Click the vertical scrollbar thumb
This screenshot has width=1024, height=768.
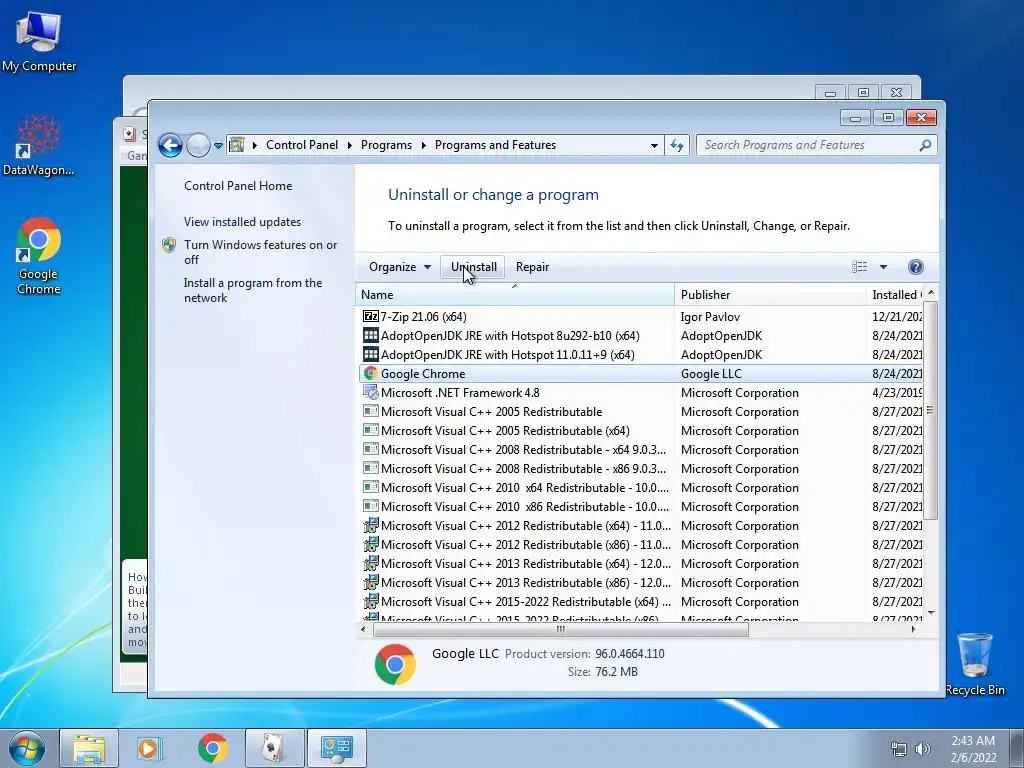tap(930, 409)
